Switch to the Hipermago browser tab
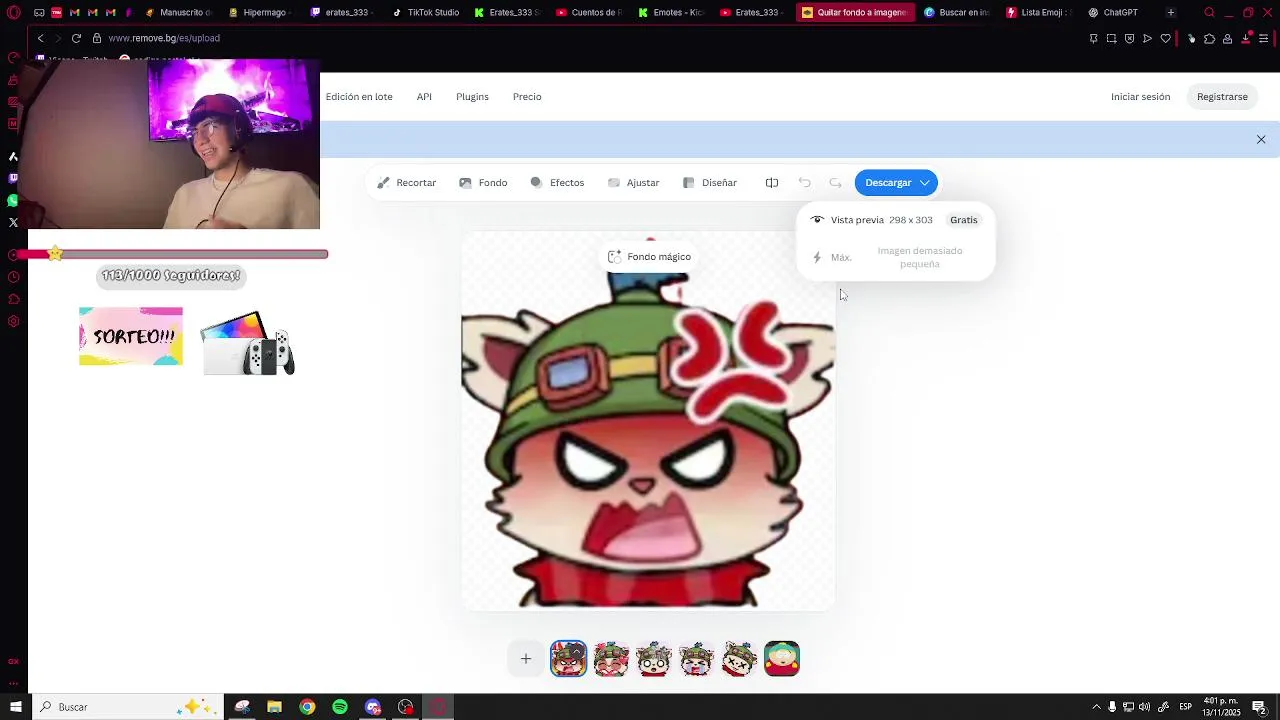The height and width of the screenshot is (720, 1280). tap(260, 13)
